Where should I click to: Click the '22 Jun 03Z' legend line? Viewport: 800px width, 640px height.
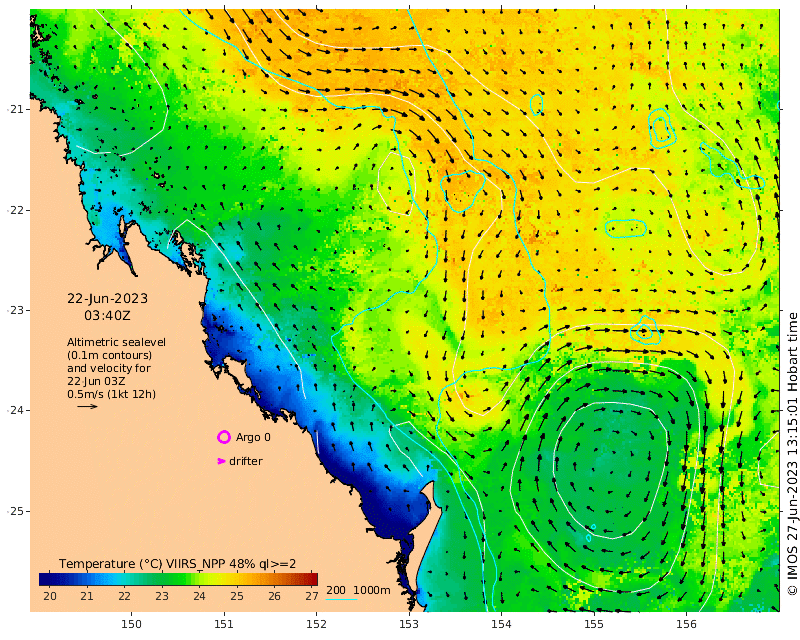click(96, 381)
